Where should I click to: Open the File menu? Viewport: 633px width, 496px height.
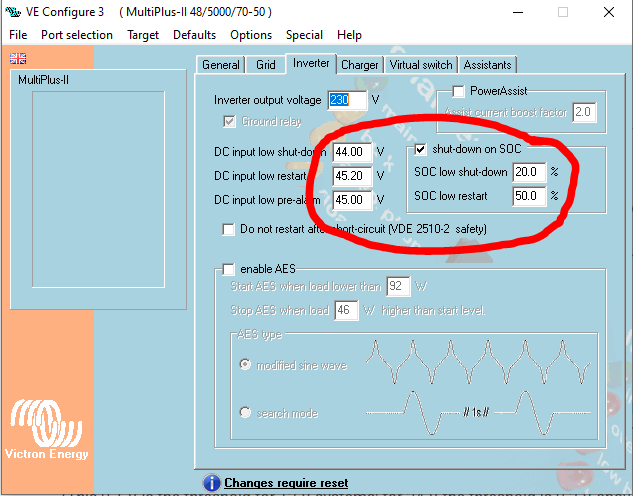[x=18, y=34]
